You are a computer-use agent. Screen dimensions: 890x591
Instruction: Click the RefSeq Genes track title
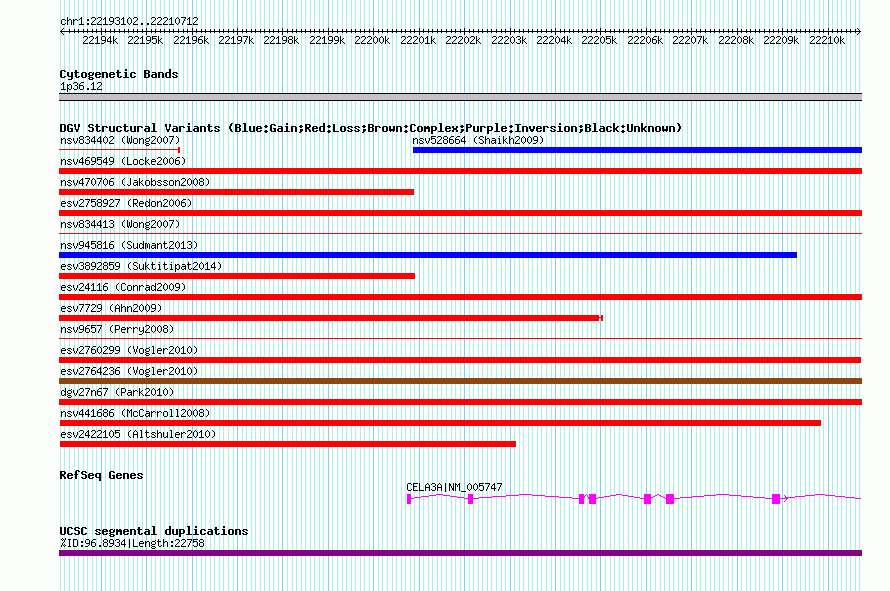(x=101, y=475)
